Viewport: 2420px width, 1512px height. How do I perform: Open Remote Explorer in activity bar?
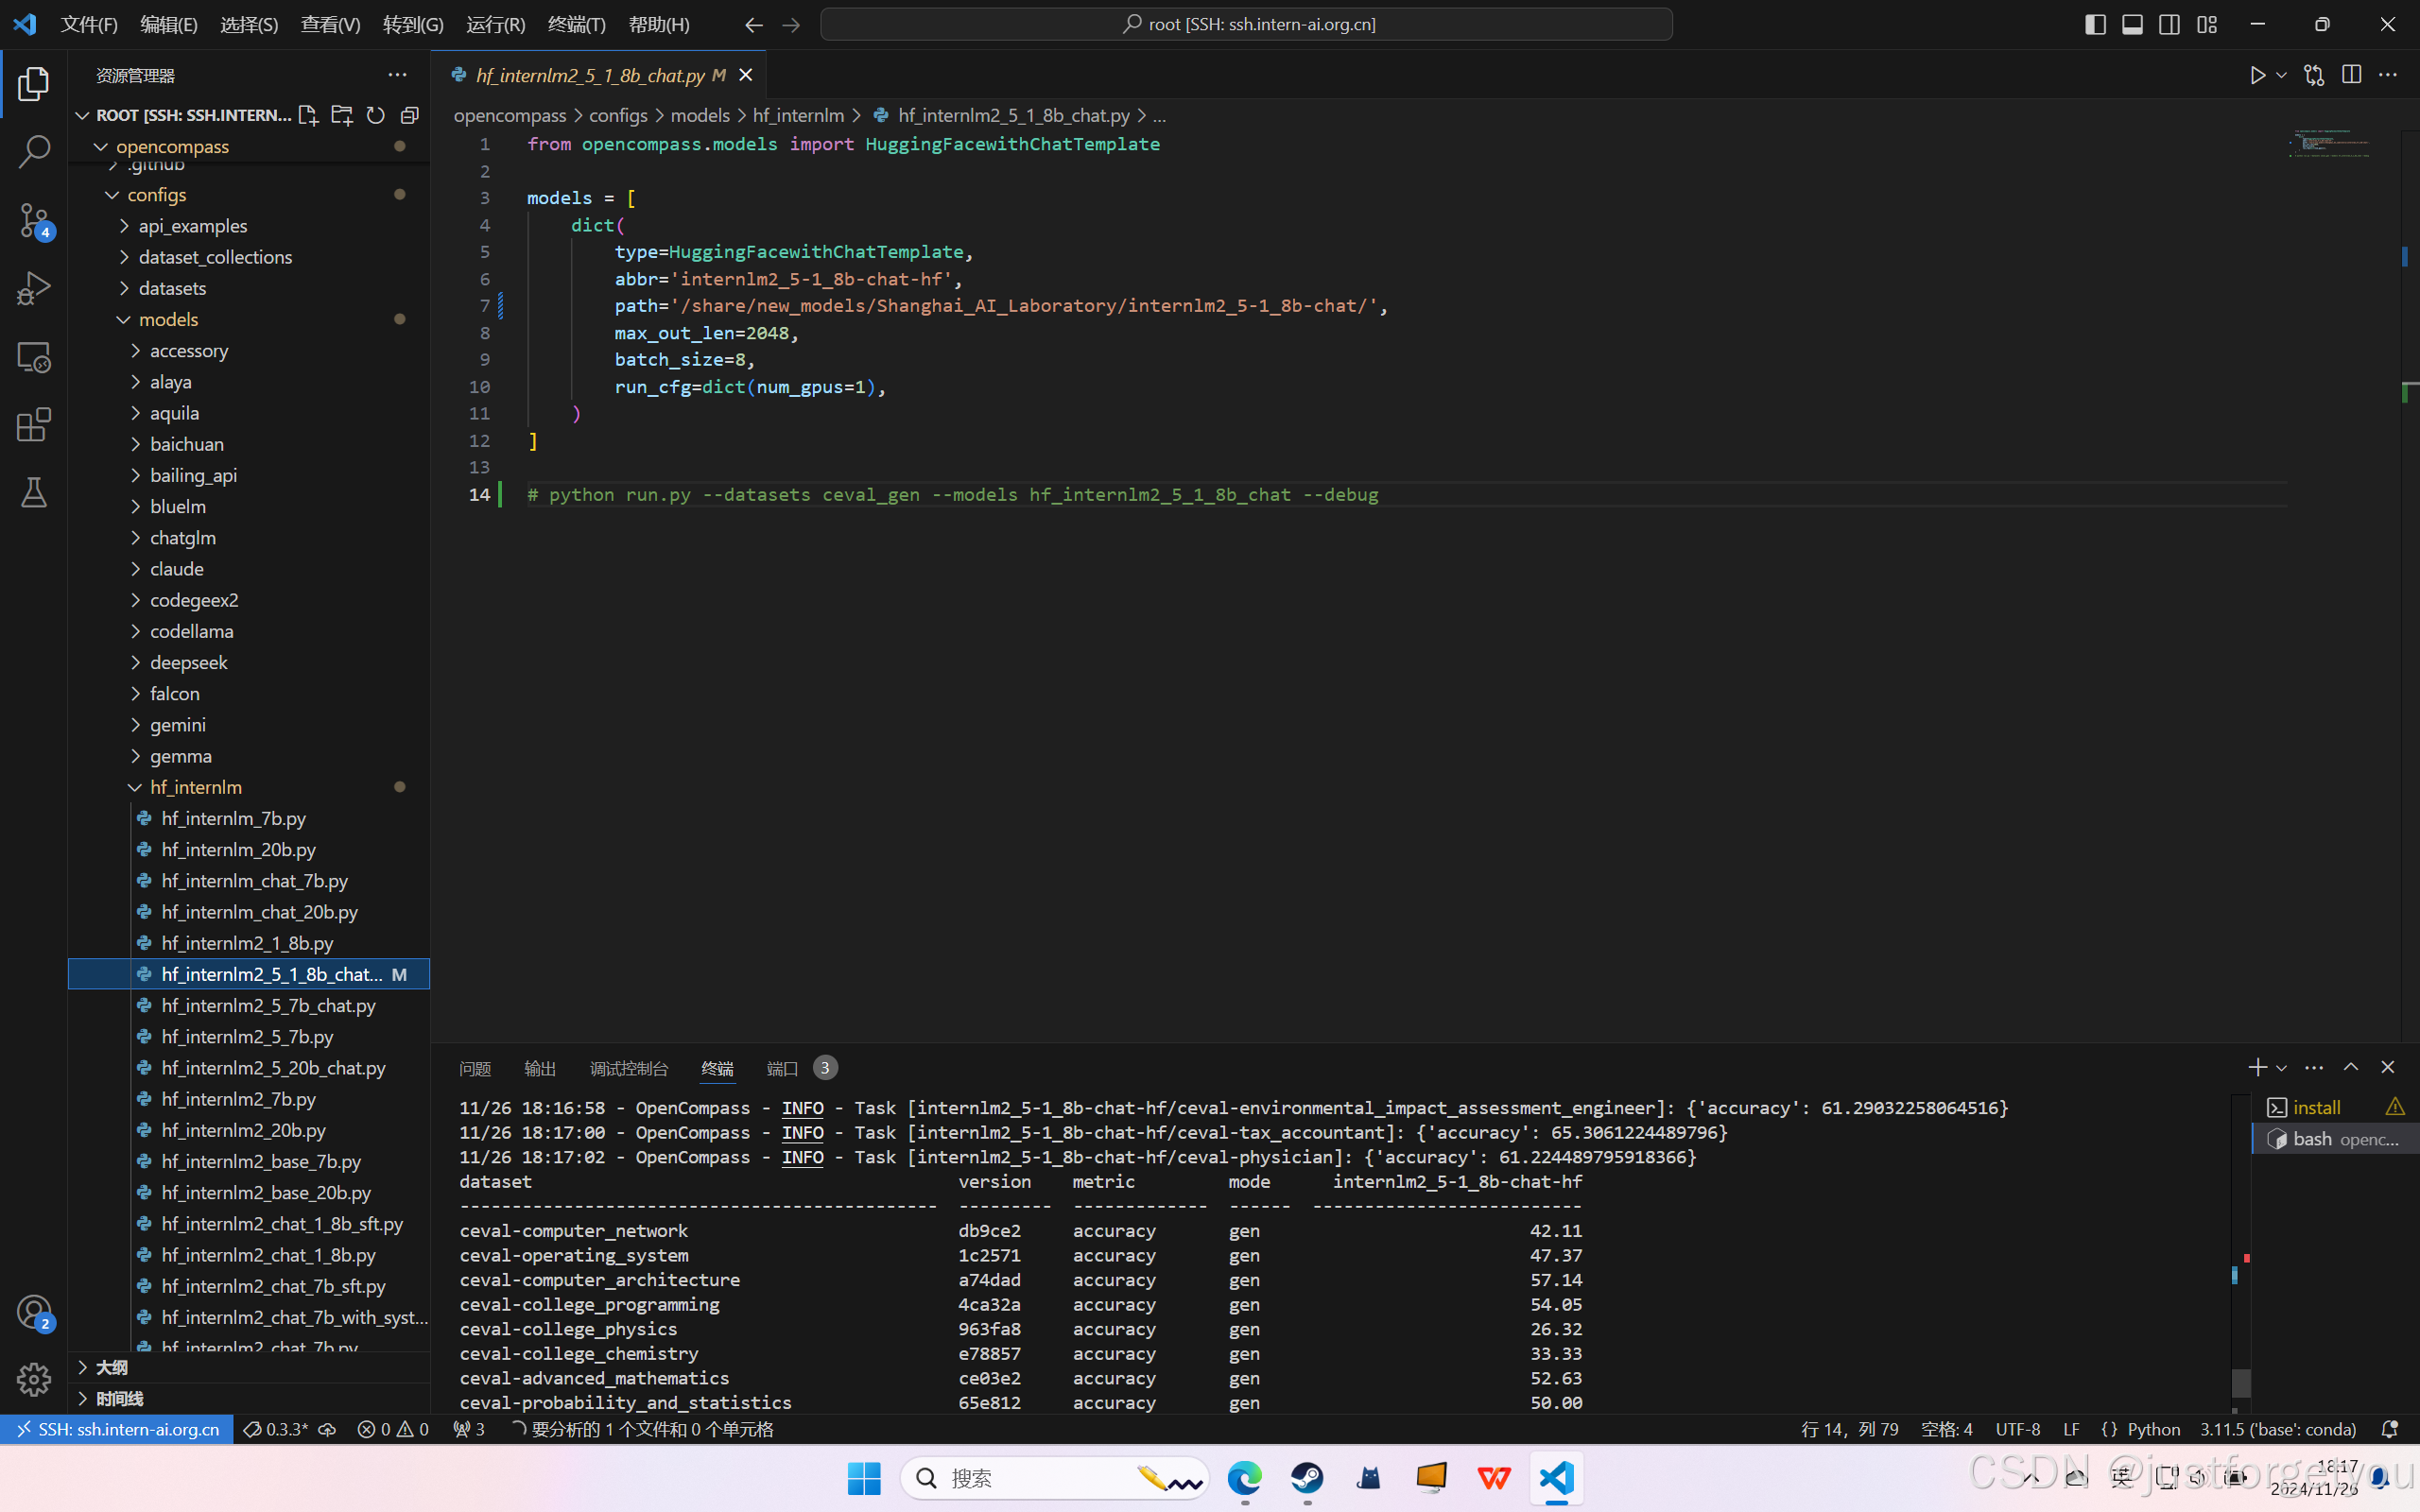34,357
